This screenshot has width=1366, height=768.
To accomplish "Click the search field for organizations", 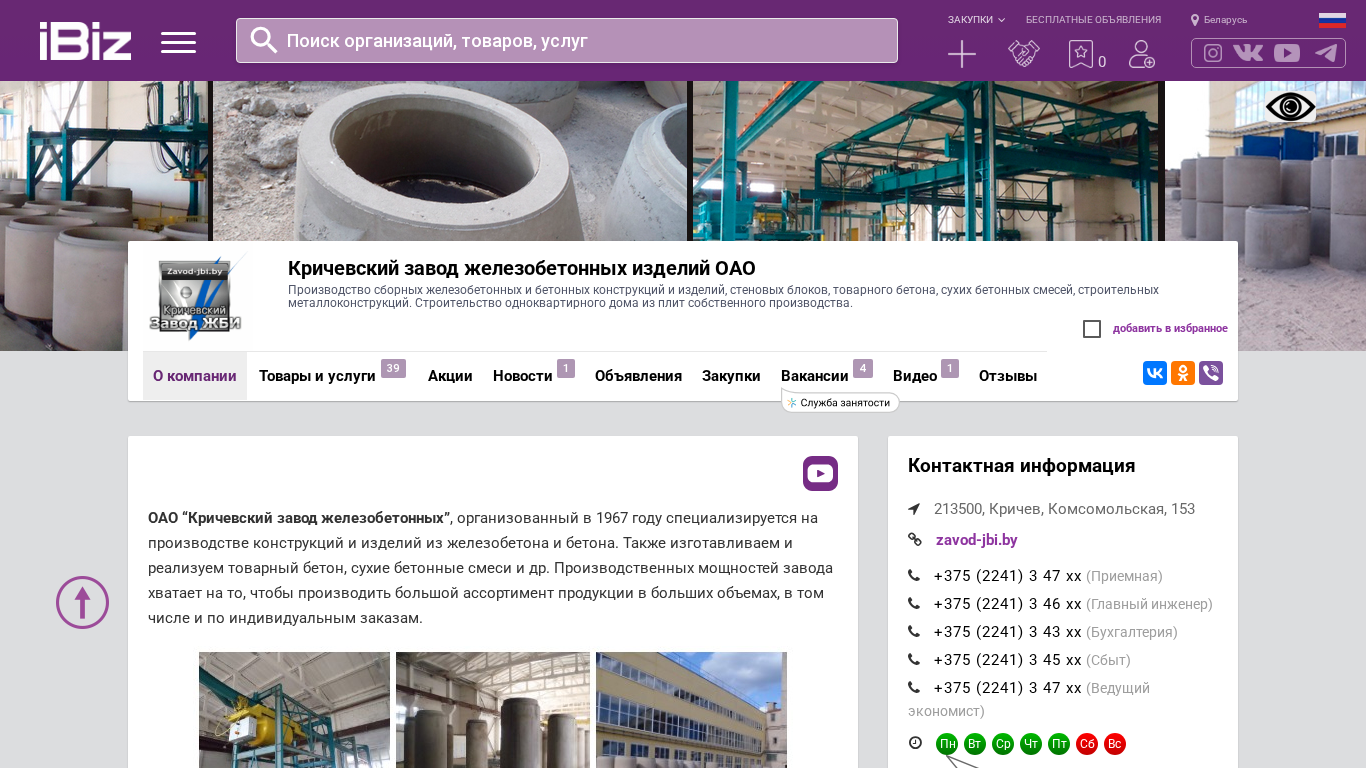I will [x=567, y=40].
